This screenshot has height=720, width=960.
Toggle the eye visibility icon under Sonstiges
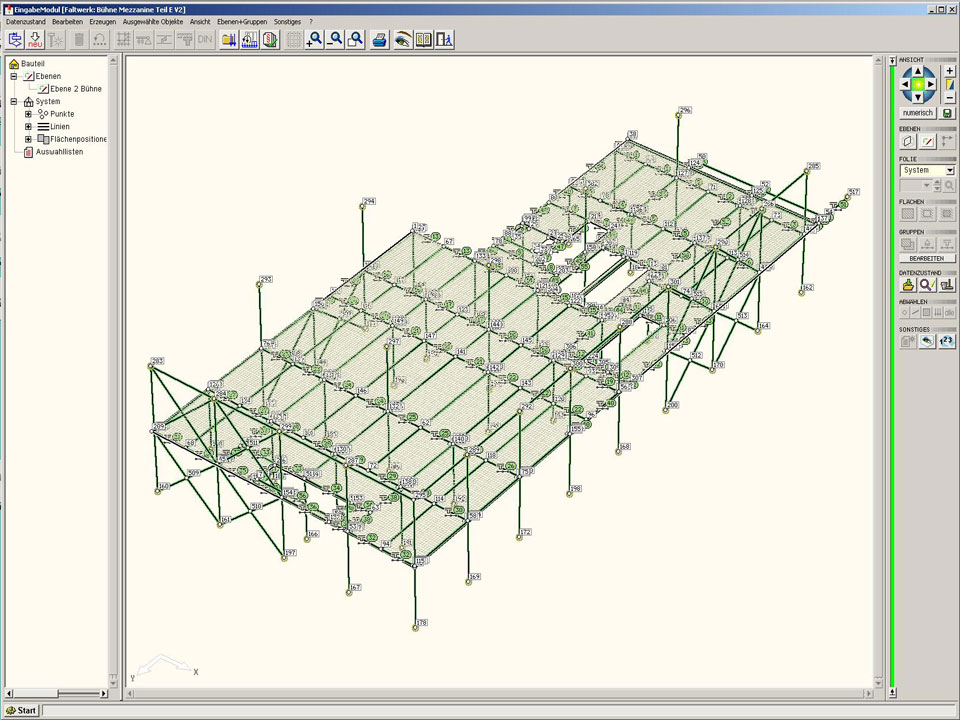(x=927, y=341)
